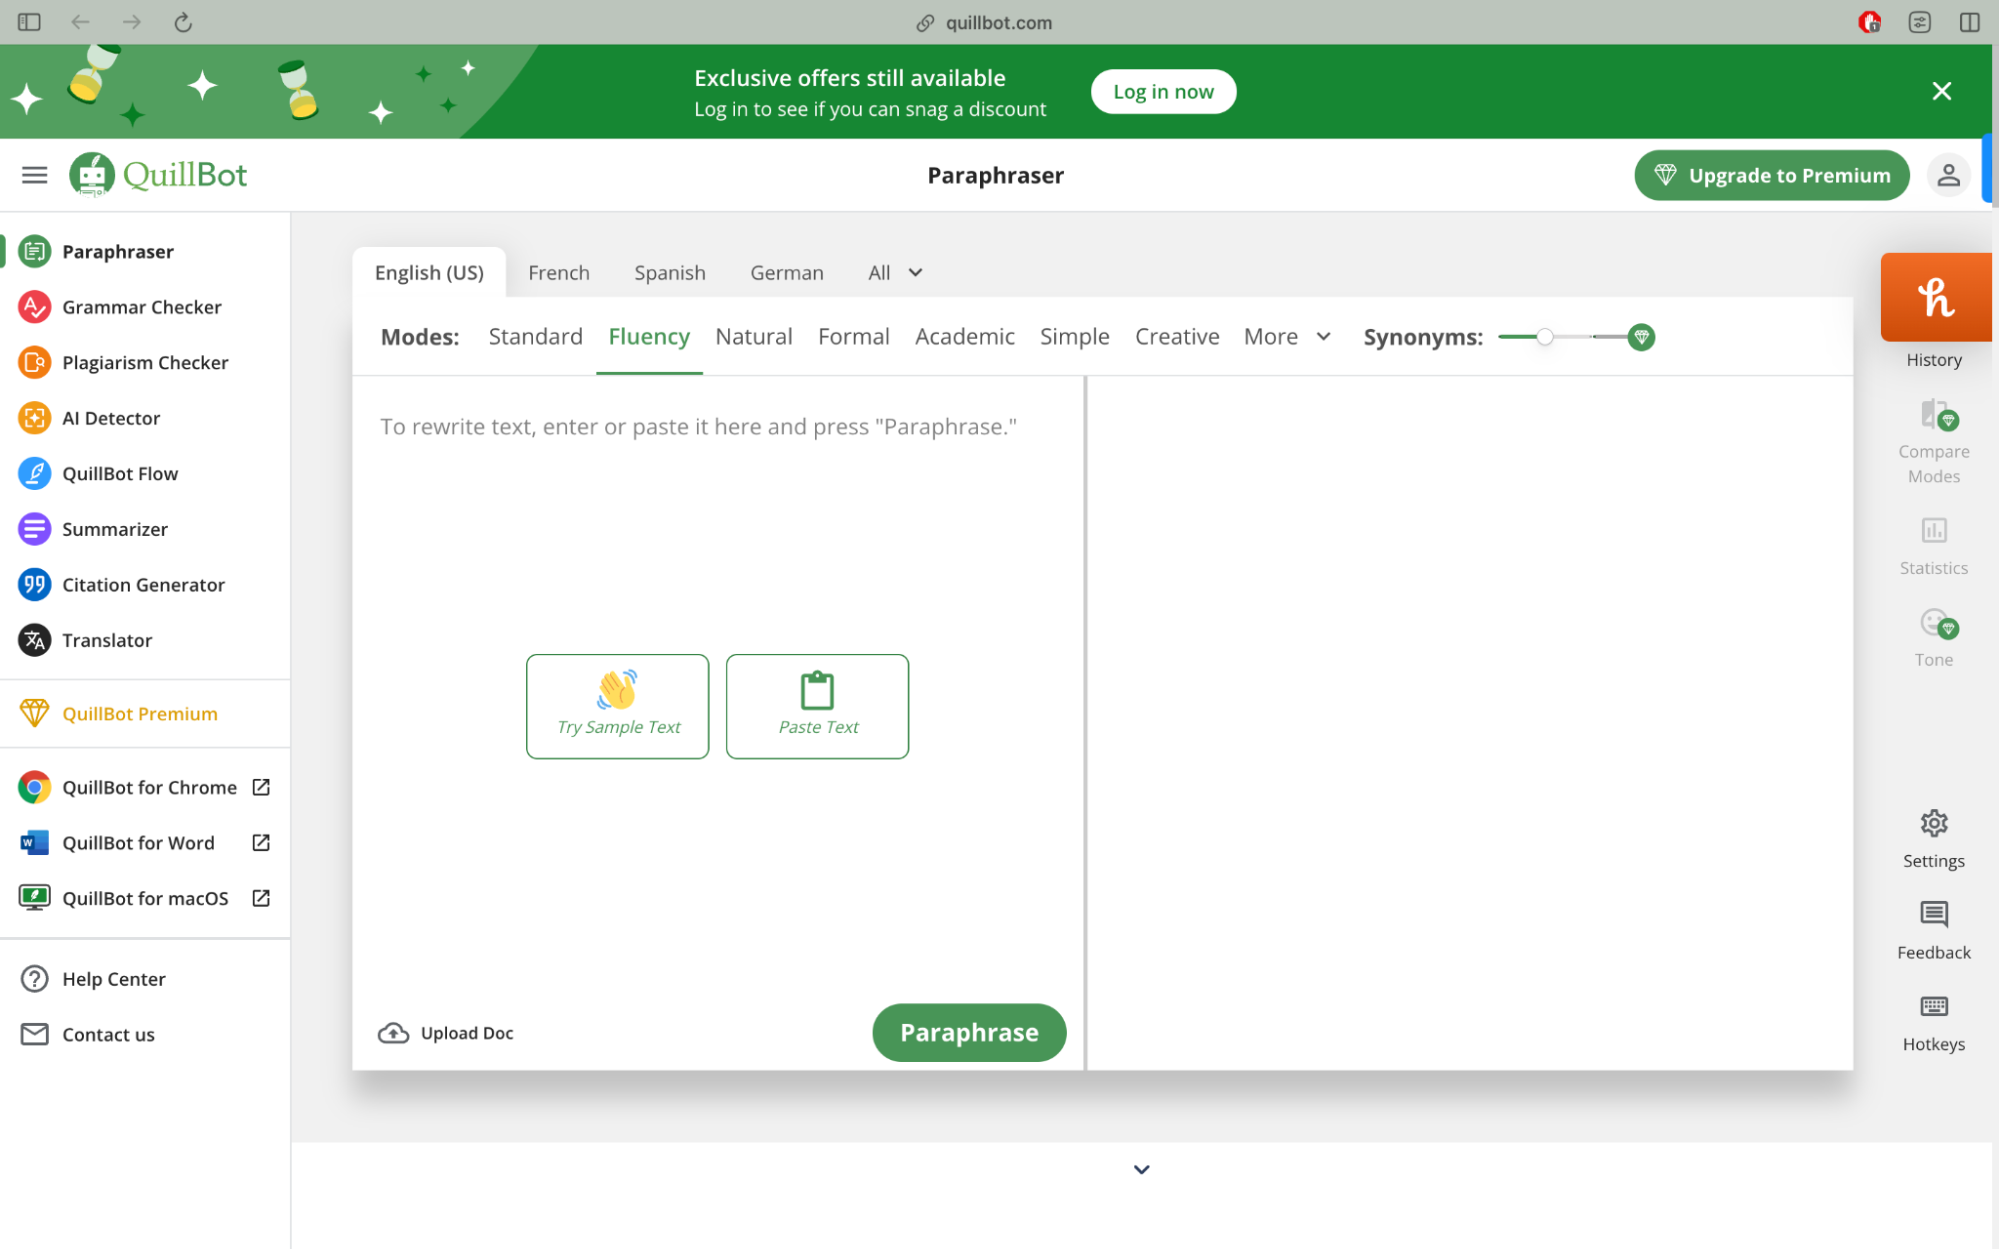Open AI Detector from sidebar

pos(90,418)
